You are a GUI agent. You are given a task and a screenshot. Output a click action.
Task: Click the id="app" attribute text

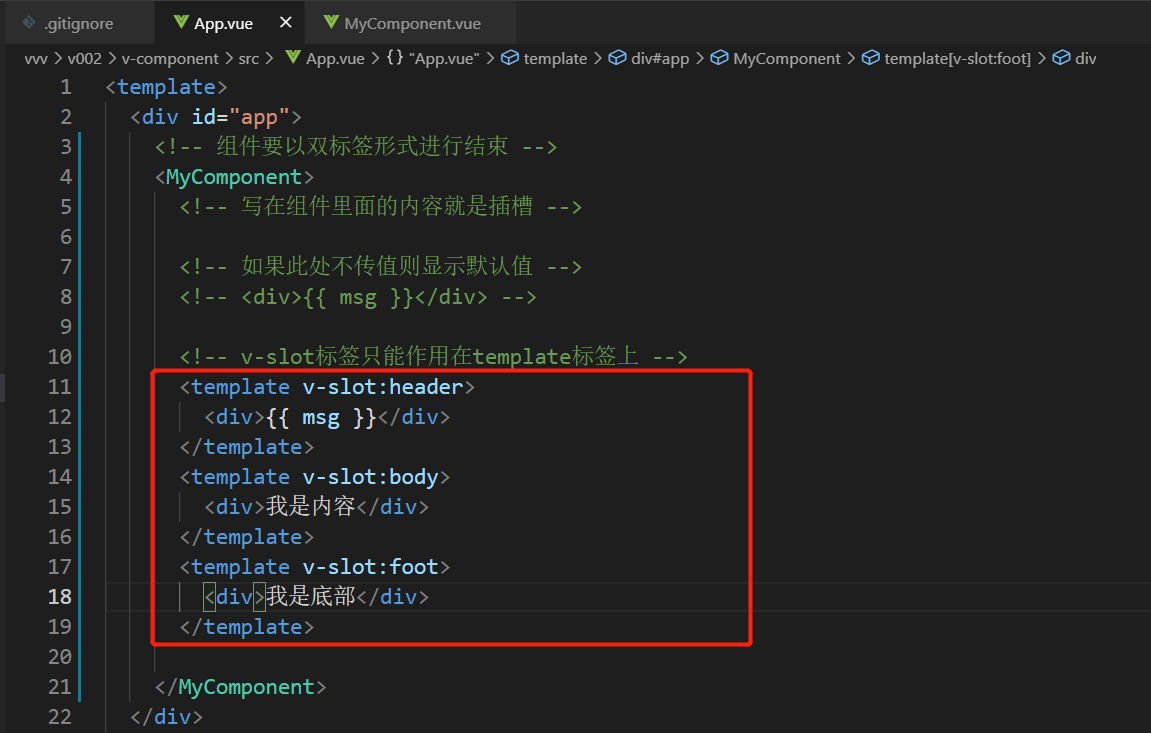click(241, 117)
